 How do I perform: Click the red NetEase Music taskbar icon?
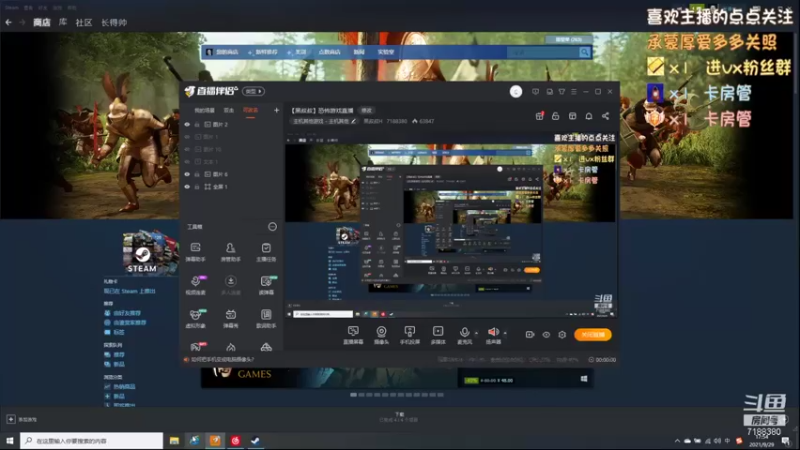(235, 440)
